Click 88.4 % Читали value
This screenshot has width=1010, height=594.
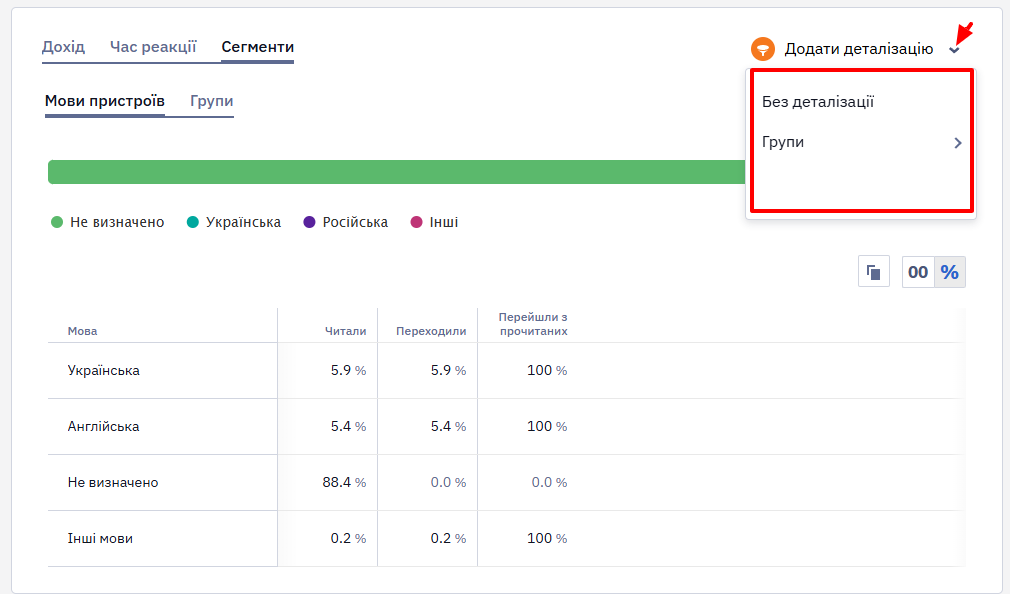point(344,483)
